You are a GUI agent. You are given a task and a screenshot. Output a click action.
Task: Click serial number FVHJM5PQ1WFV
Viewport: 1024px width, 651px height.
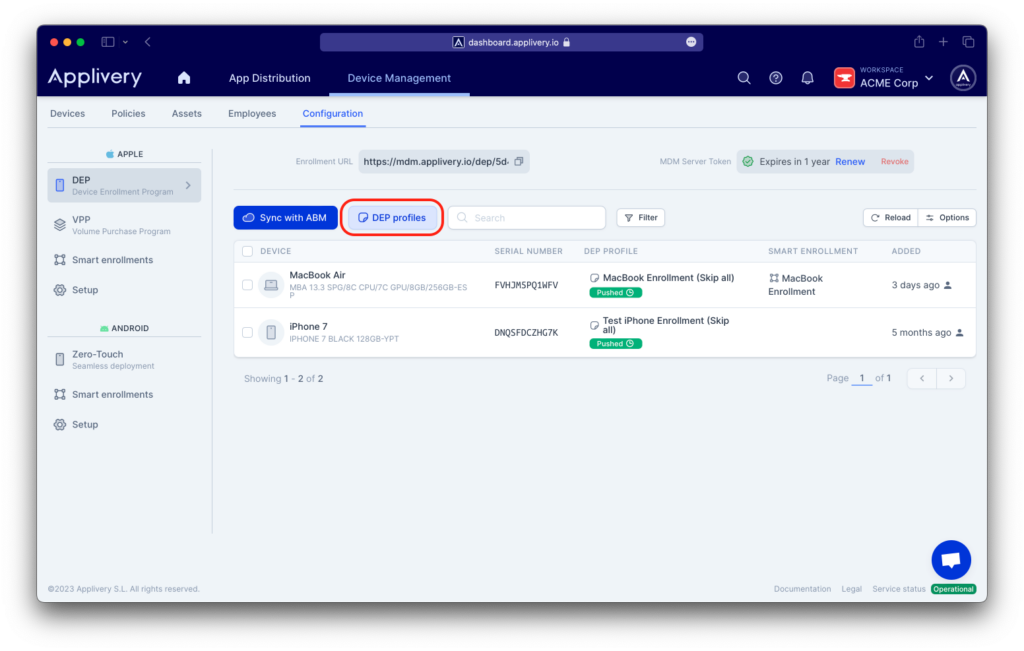(x=526, y=285)
